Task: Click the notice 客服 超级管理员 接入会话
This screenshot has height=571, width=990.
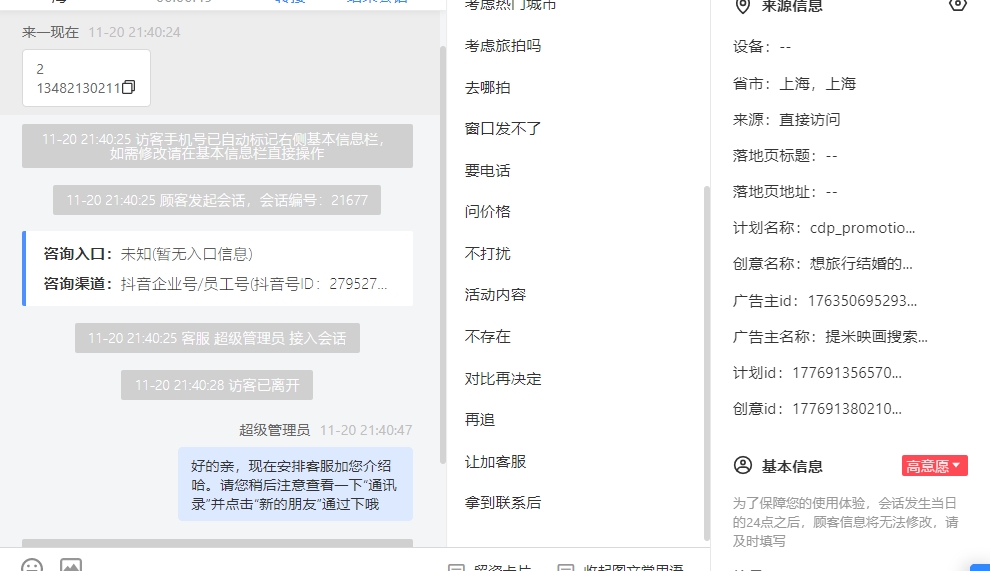Action: [x=217, y=339]
